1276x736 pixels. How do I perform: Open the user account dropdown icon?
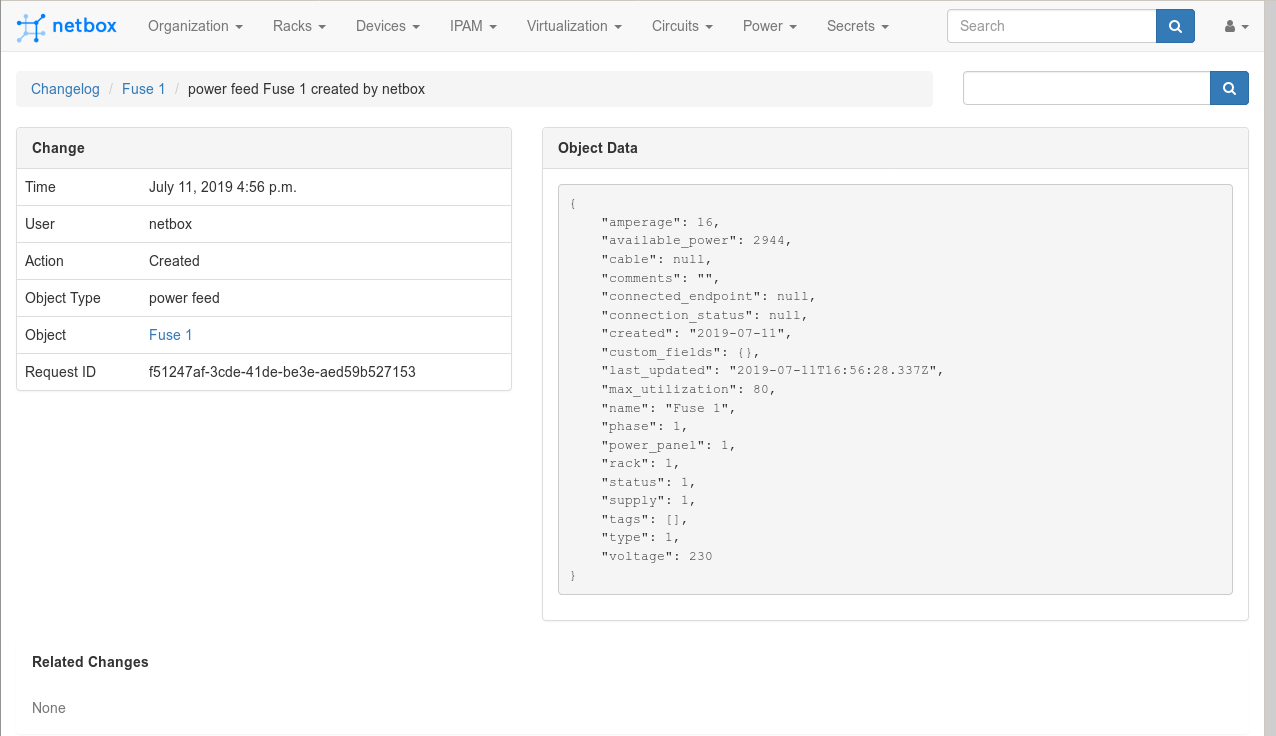pyautogui.click(x=1236, y=27)
